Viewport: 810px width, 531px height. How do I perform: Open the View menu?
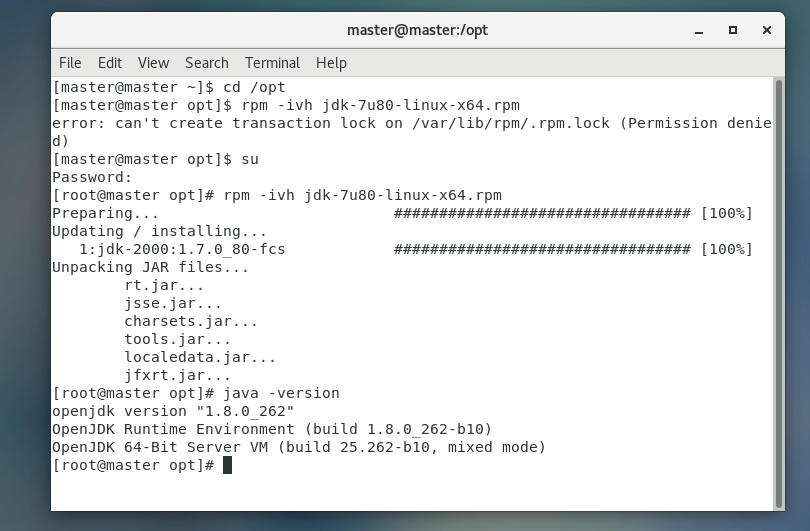click(153, 63)
